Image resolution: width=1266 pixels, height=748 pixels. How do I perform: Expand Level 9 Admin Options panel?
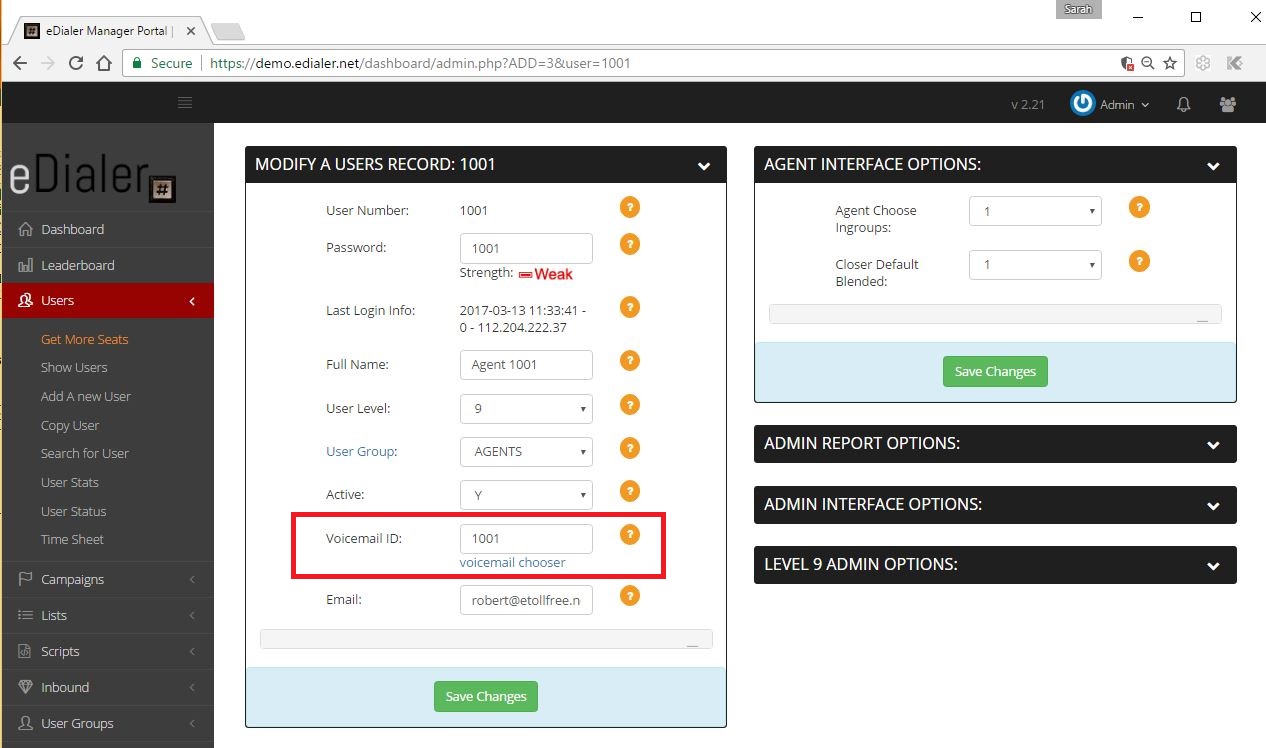coord(995,565)
